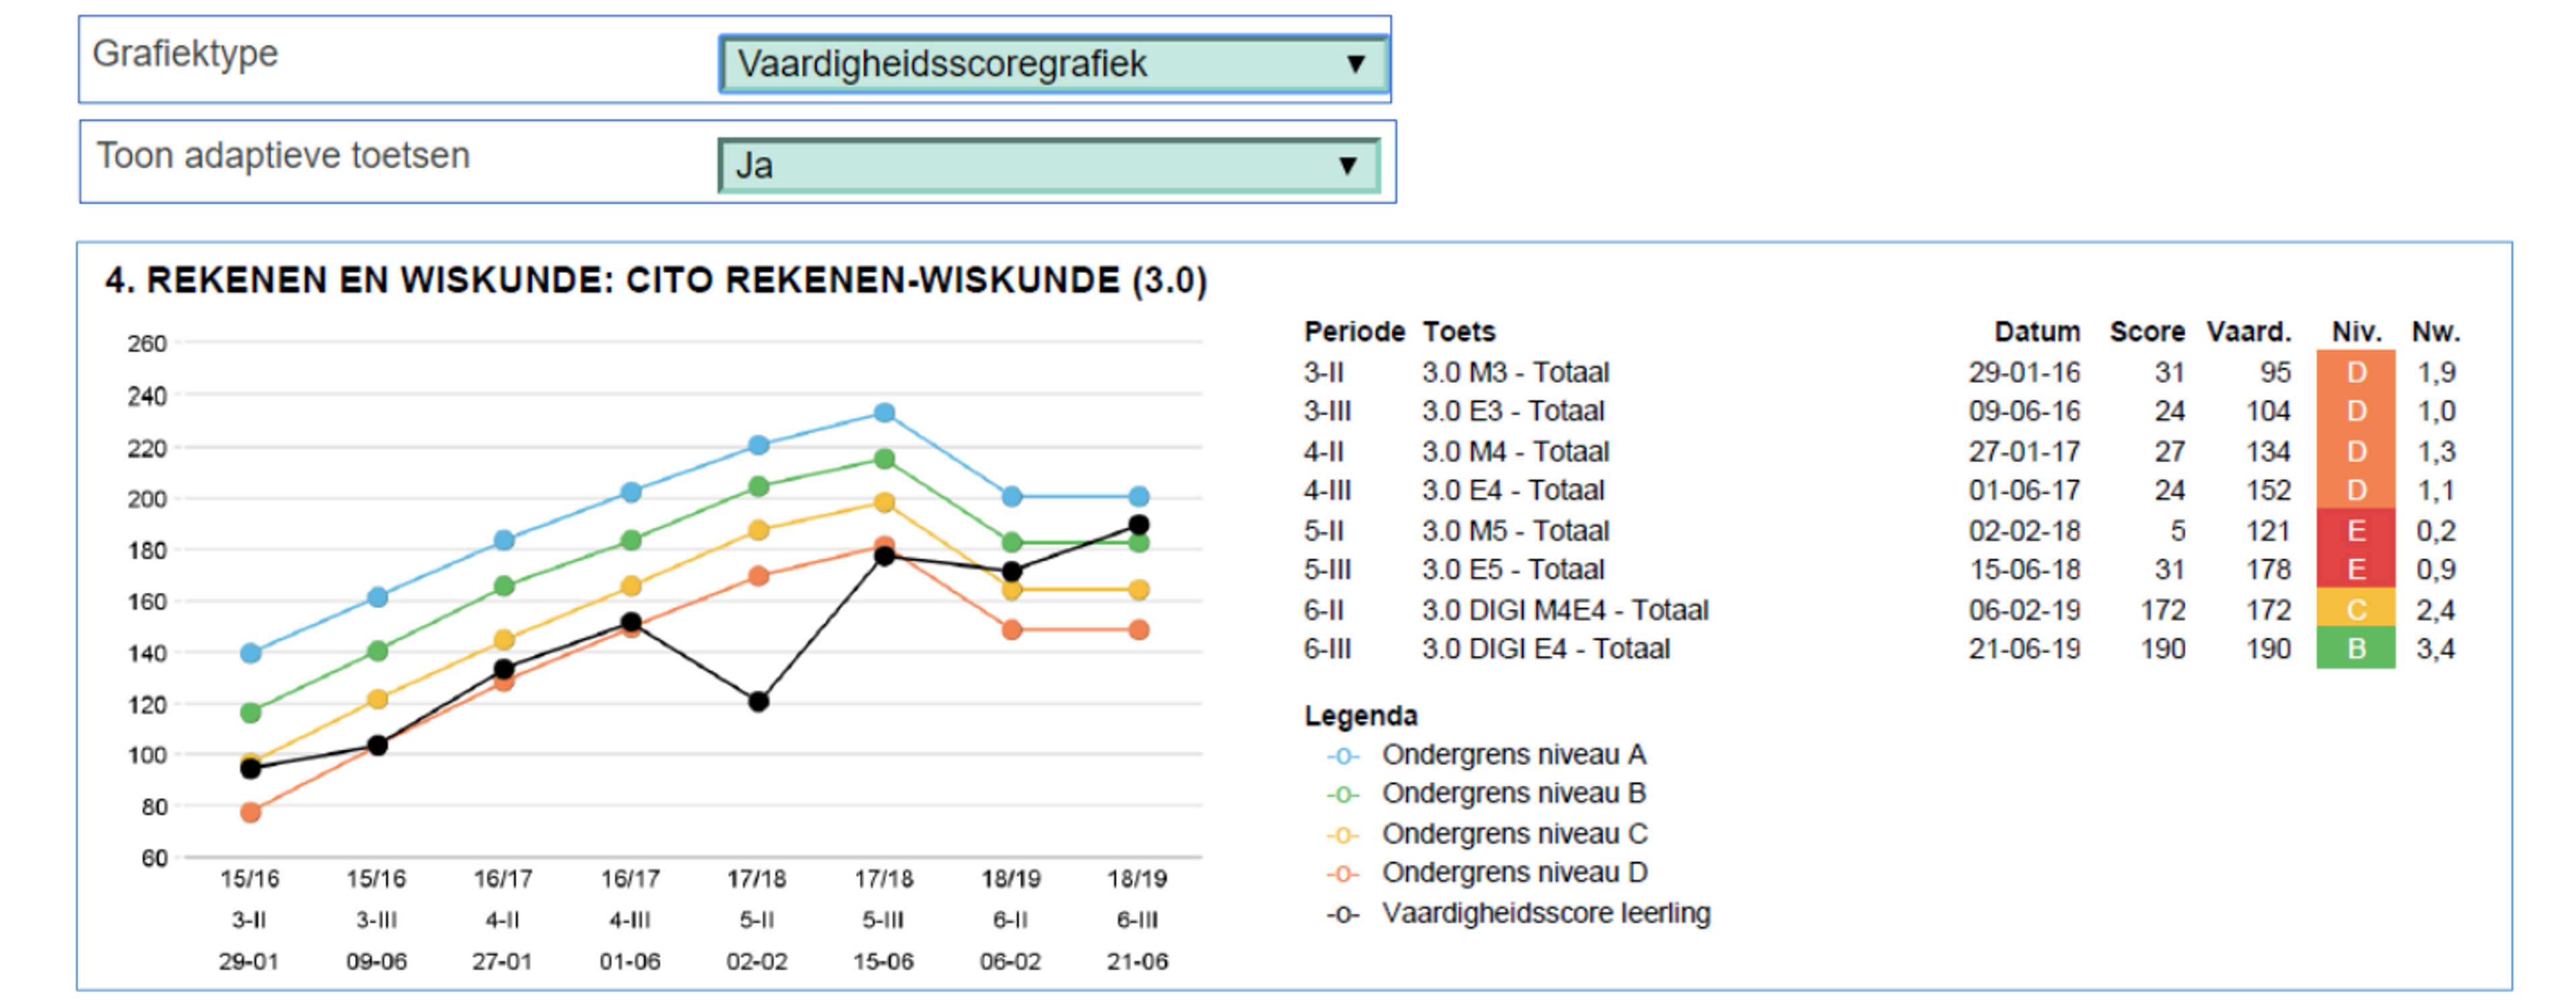Image resolution: width=2576 pixels, height=1000 pixels.
Task: Click the Vaard. column header
Action: click(x=2248, y=331)
